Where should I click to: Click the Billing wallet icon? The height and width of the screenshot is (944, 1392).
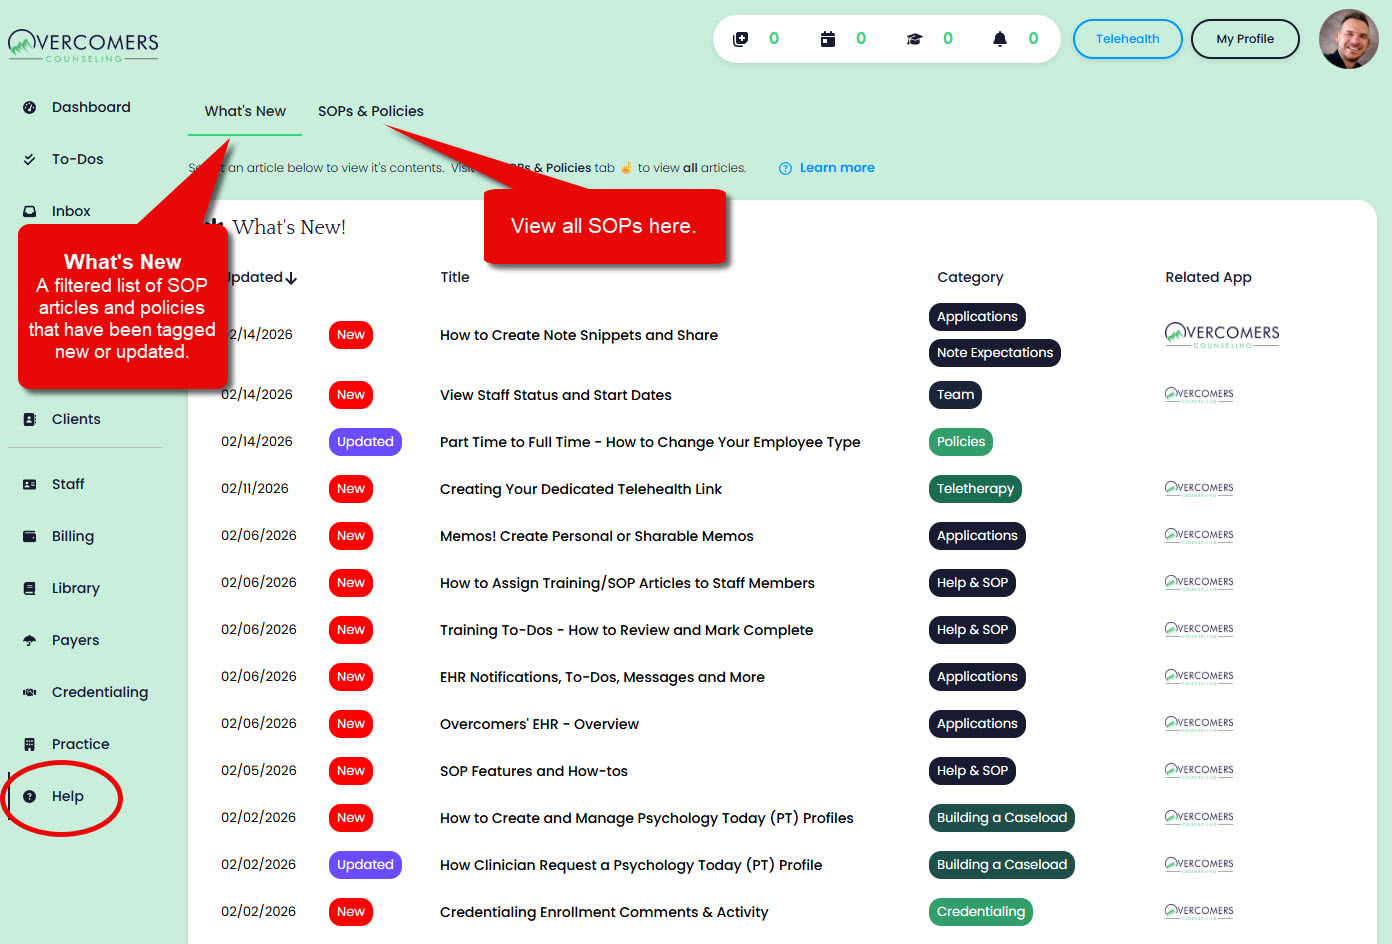(x=30, y=536)
